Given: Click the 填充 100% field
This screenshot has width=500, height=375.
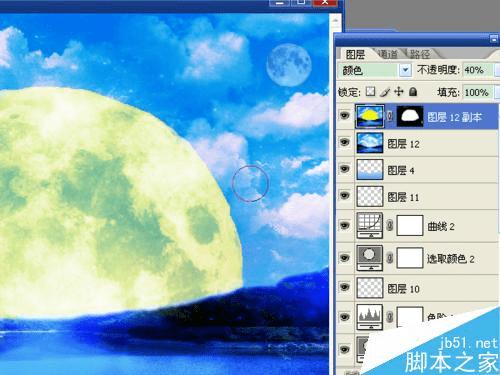Looking at the screenshot, I should tap(477, 92).
